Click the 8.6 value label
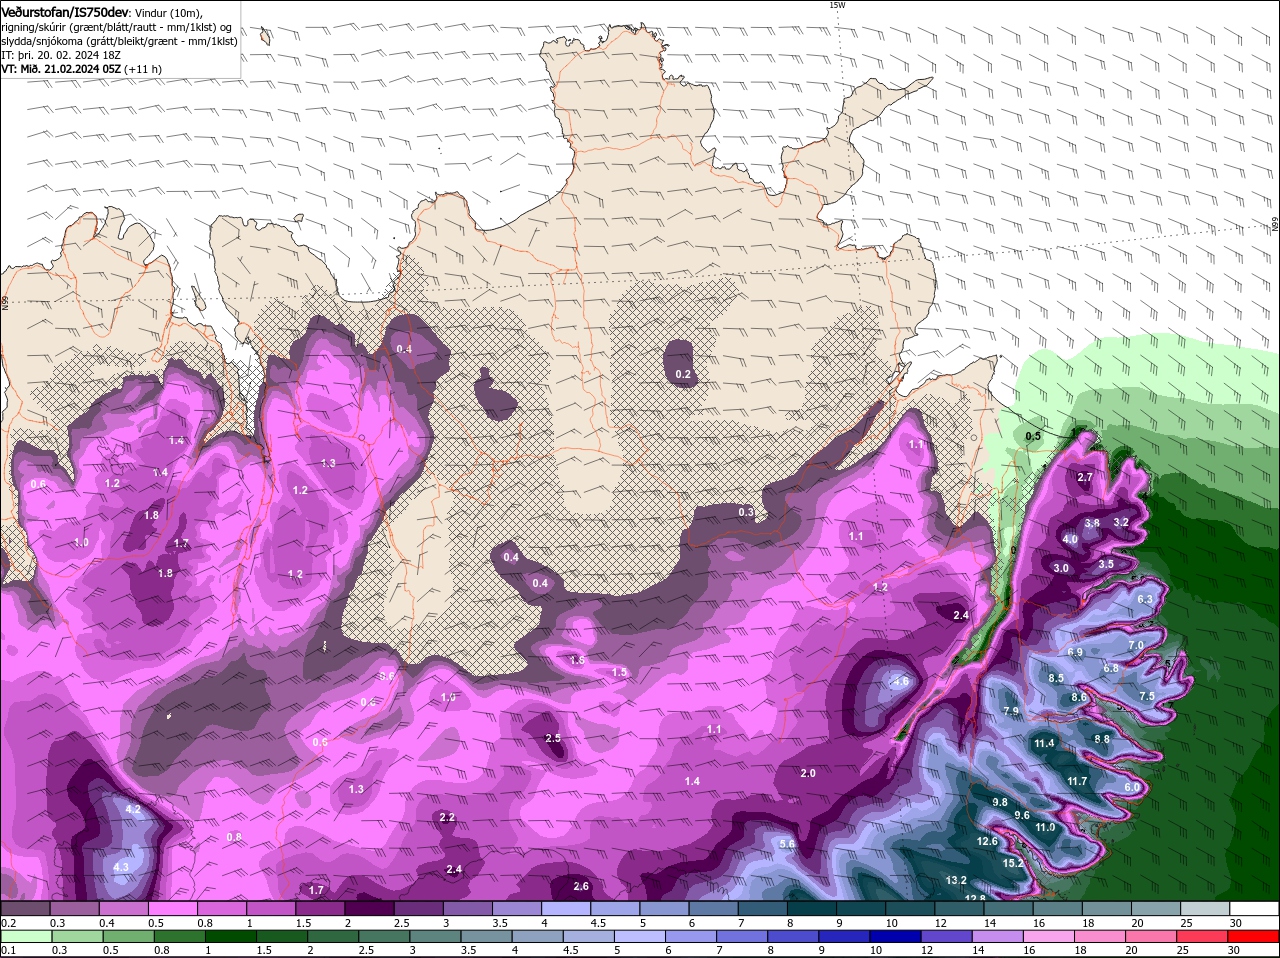 [1079, 697]
